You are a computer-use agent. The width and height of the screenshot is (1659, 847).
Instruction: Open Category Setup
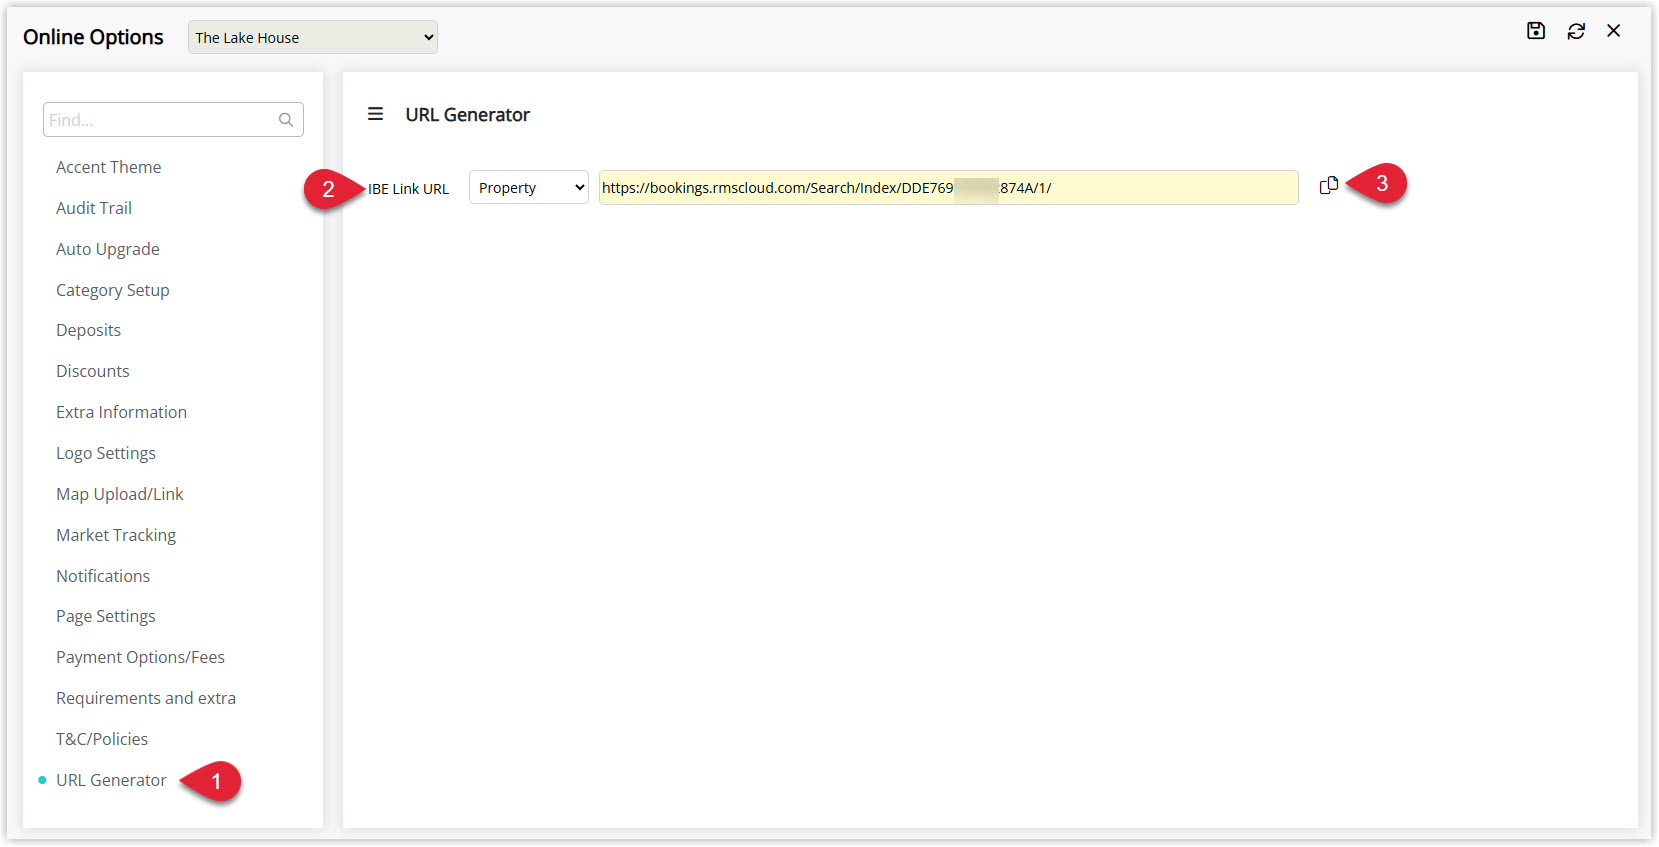pos(113,290)
